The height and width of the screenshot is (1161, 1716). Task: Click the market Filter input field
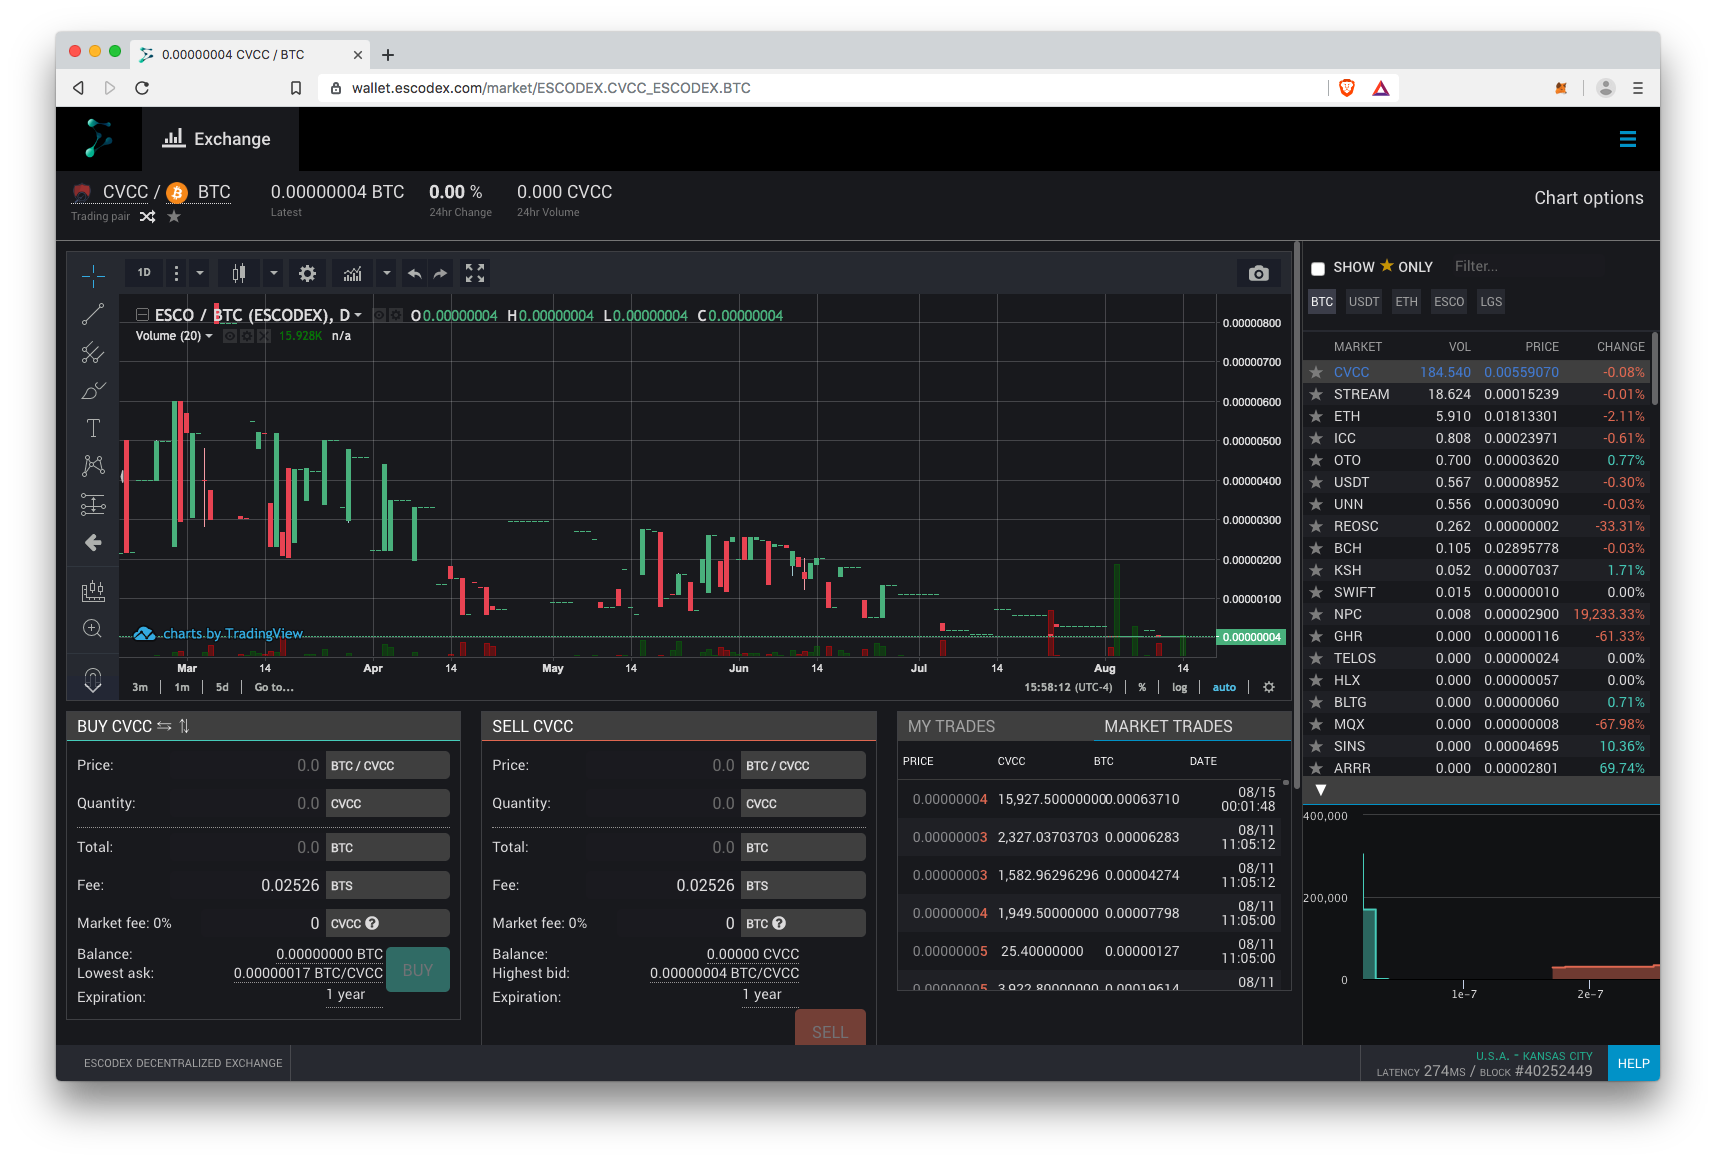pos(1527,267)
